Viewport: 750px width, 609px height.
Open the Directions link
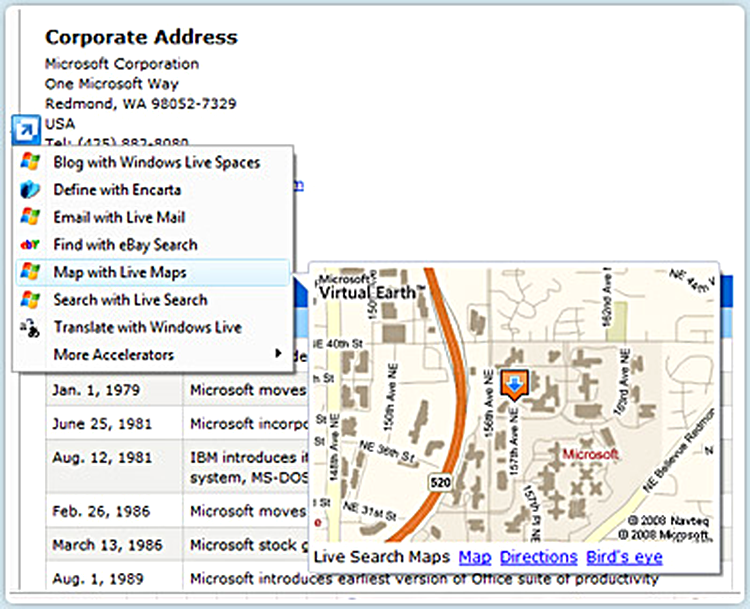coord(539,557)
